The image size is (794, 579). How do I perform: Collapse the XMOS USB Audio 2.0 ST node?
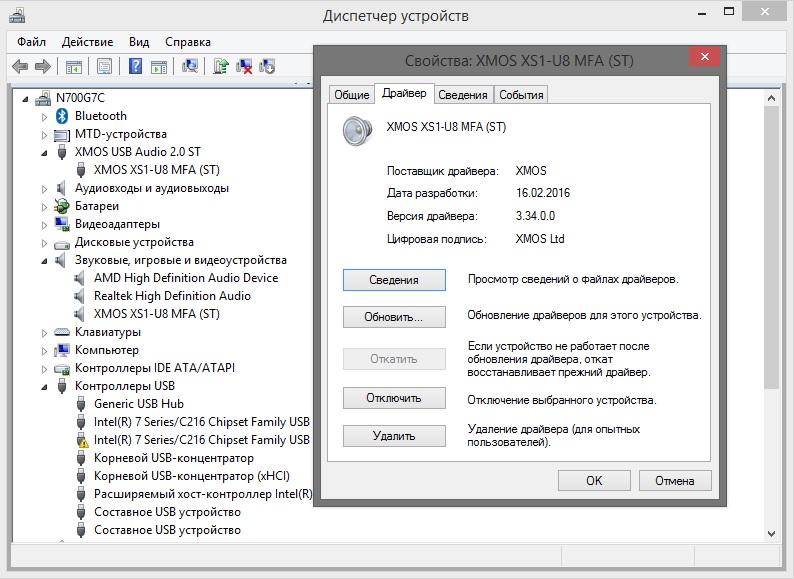point(45,153)
